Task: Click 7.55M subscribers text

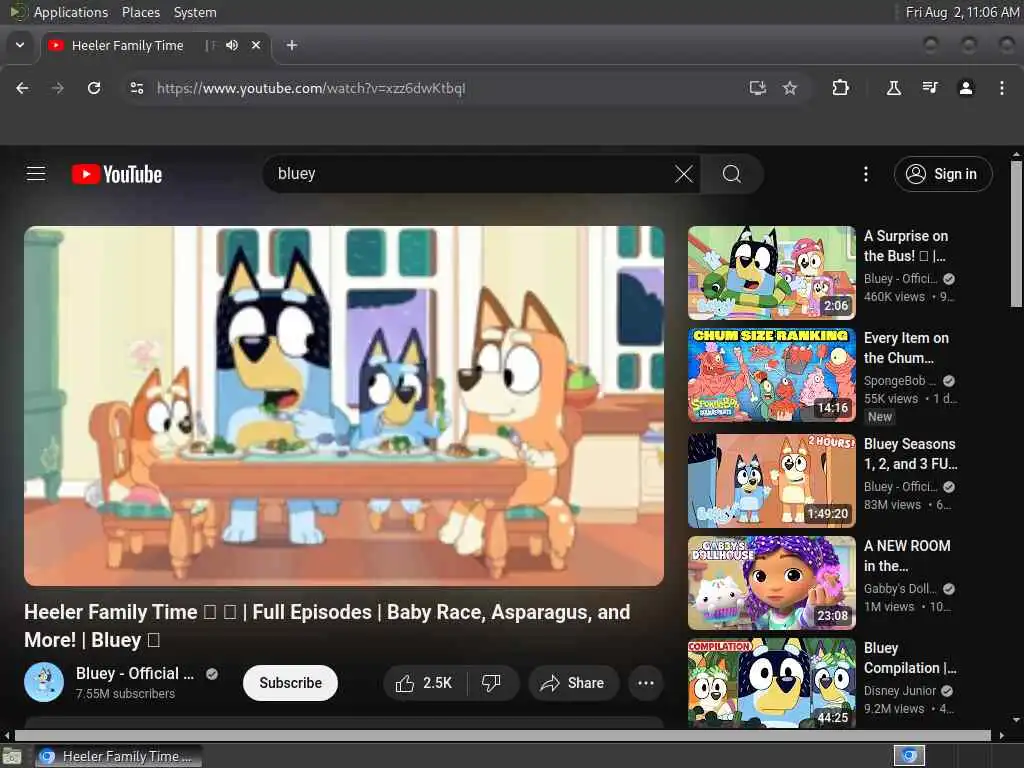Action: [x=125, y=694]
